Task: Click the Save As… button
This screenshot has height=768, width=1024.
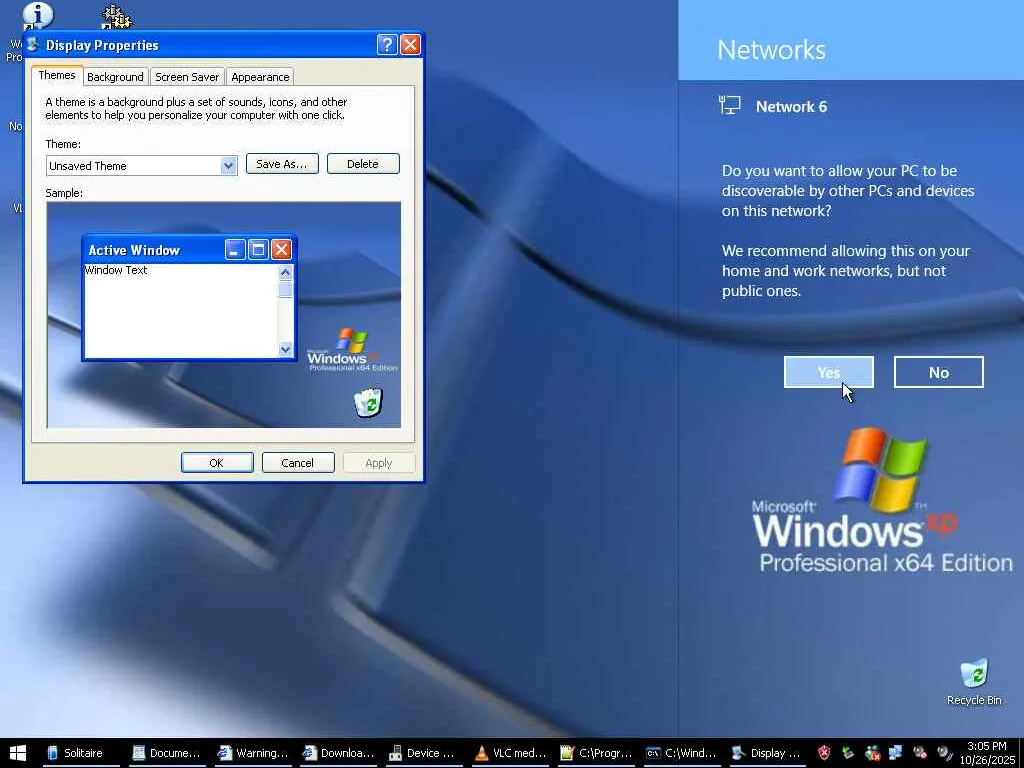Action: pyautogui.click(x=282, y=164)
